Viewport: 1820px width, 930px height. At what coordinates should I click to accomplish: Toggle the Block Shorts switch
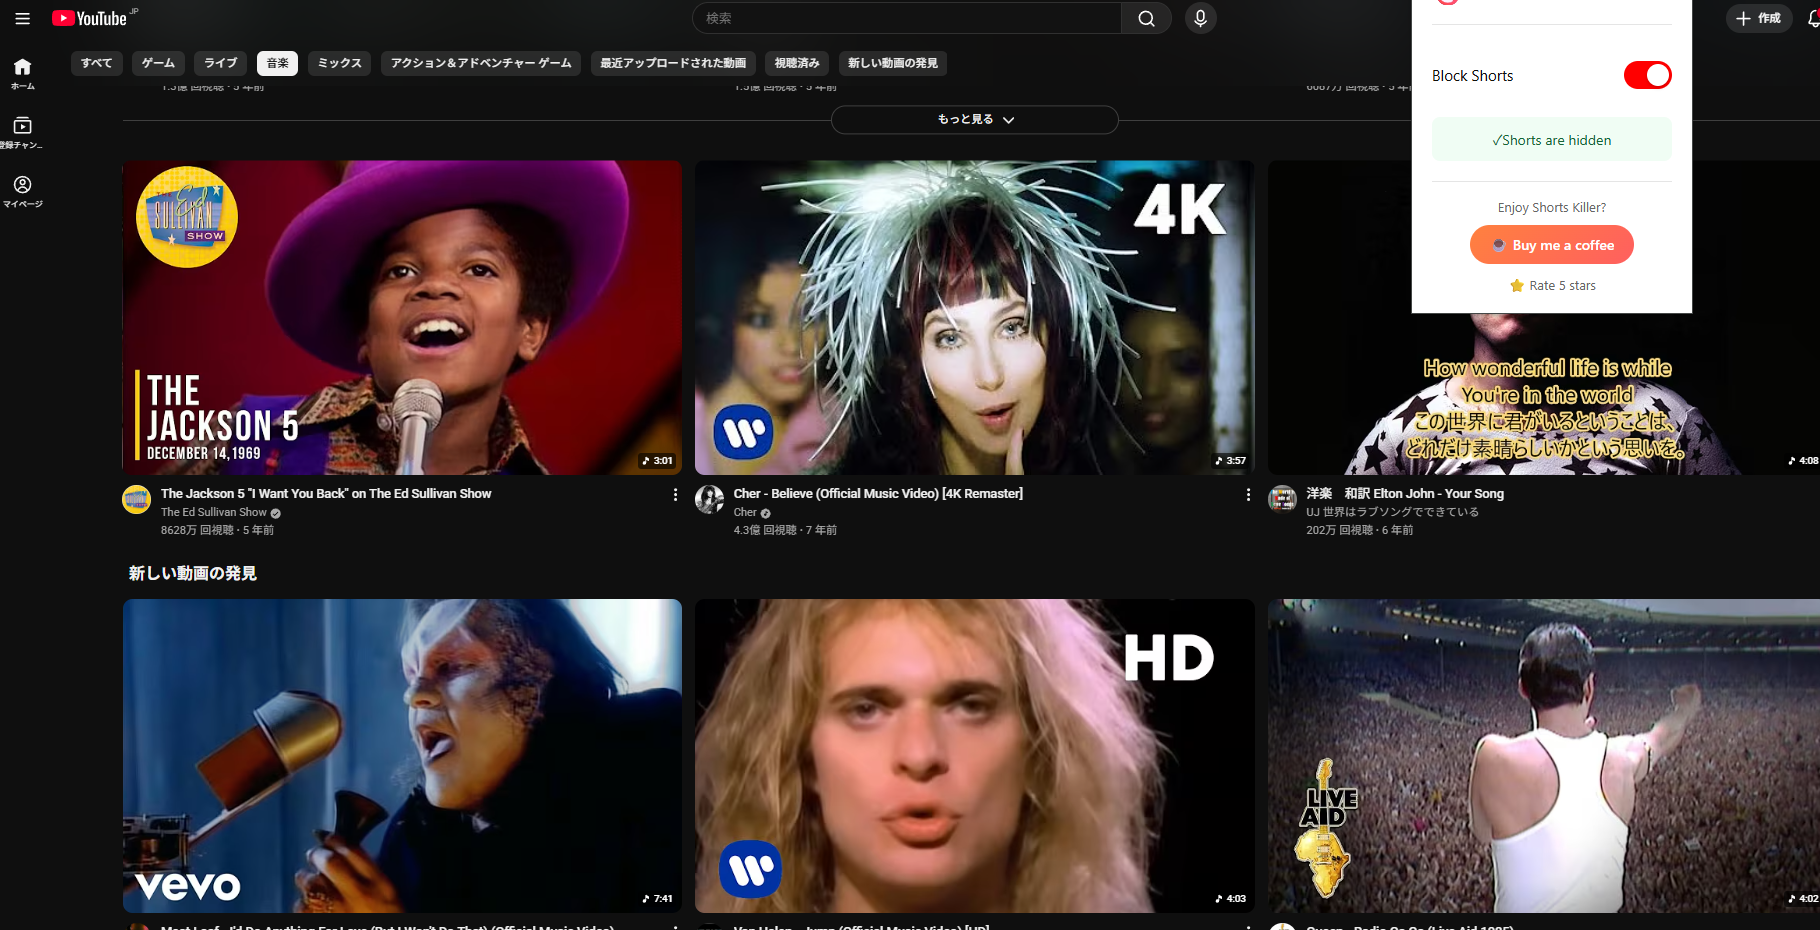click(x=1647, y=75)
